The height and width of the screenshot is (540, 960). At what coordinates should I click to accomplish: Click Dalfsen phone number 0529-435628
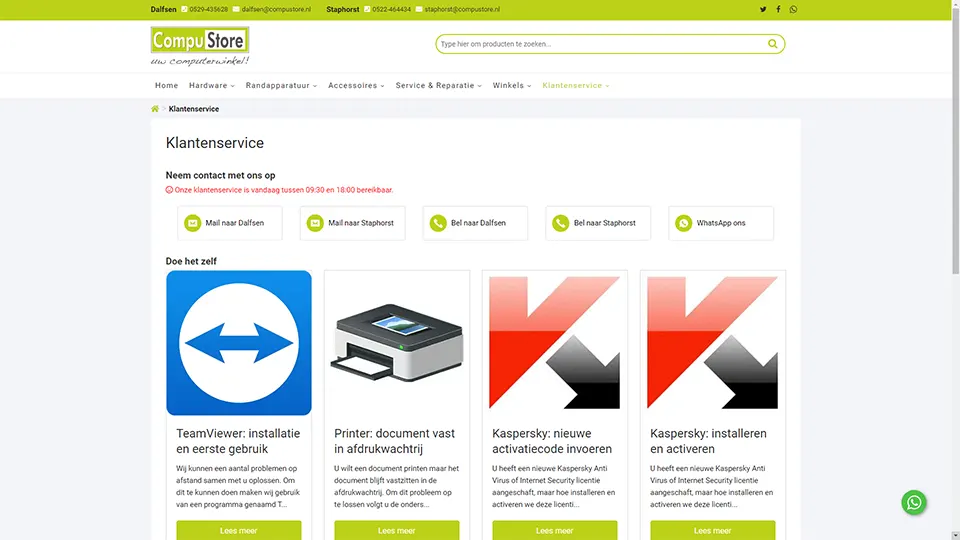(x=208, y=9)
